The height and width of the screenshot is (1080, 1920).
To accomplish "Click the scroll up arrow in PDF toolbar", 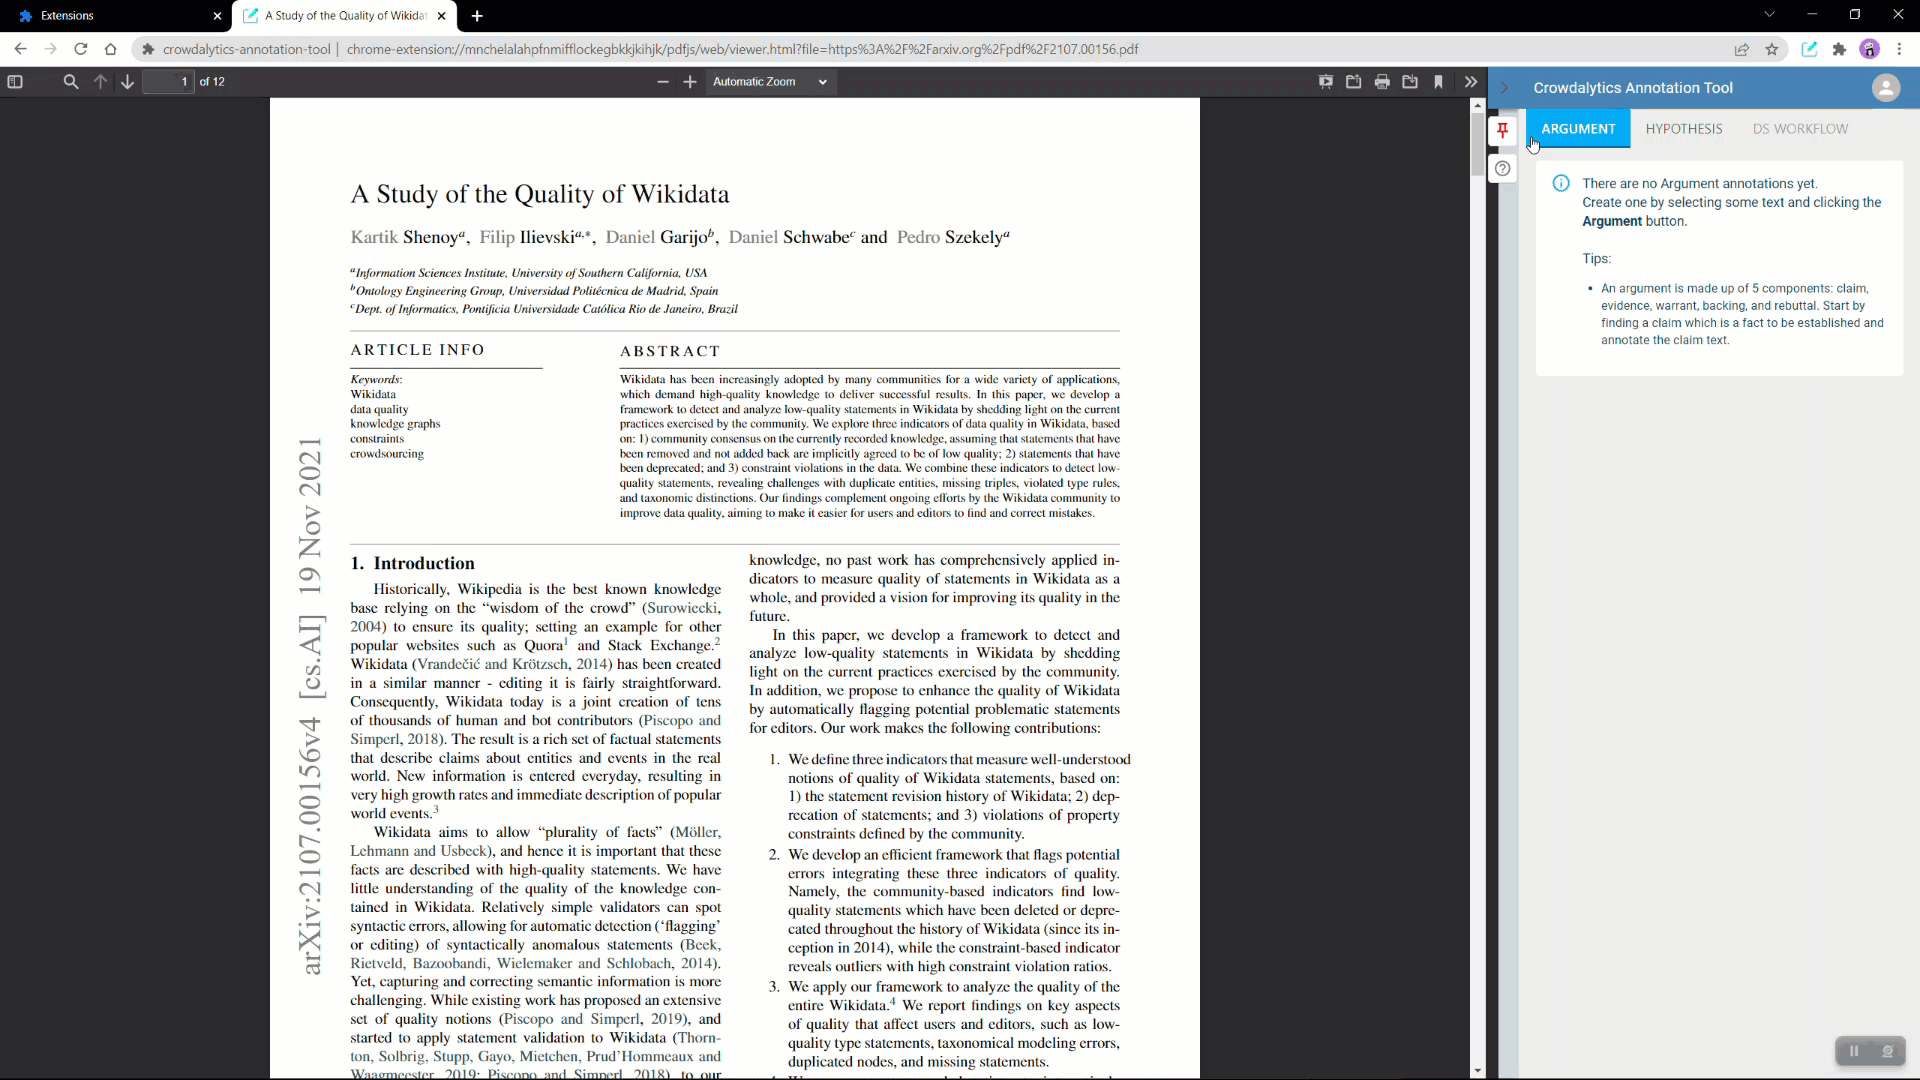I will (x=100, y=82).
